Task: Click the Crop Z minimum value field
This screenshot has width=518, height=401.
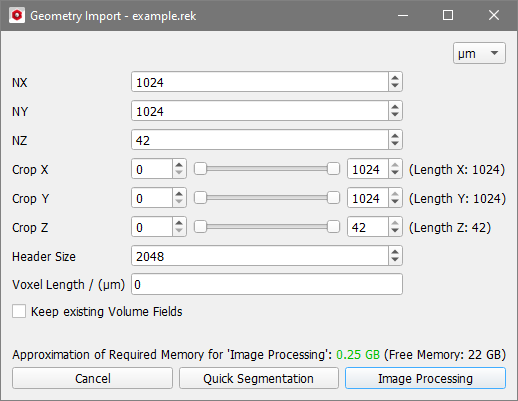Action: [x=152, y=227]
